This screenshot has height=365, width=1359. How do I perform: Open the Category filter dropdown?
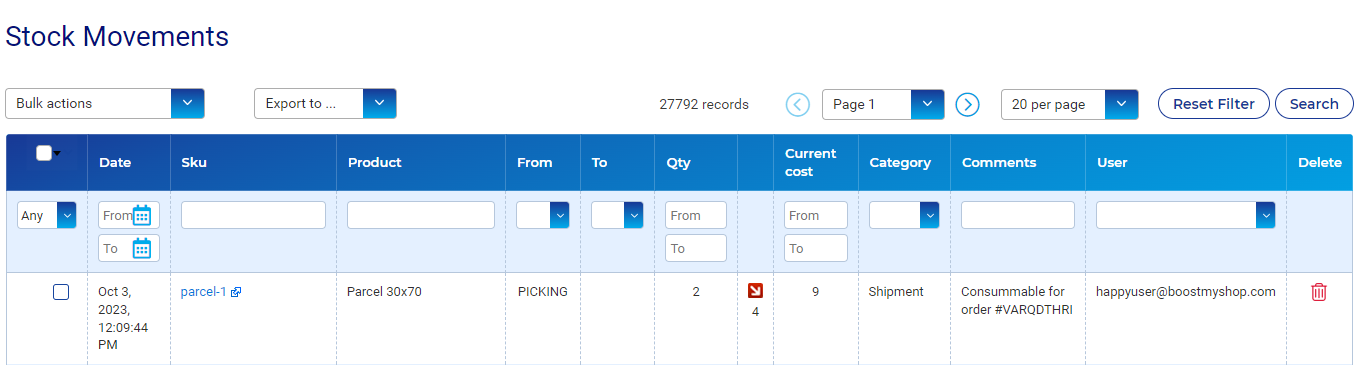[904, 215]
